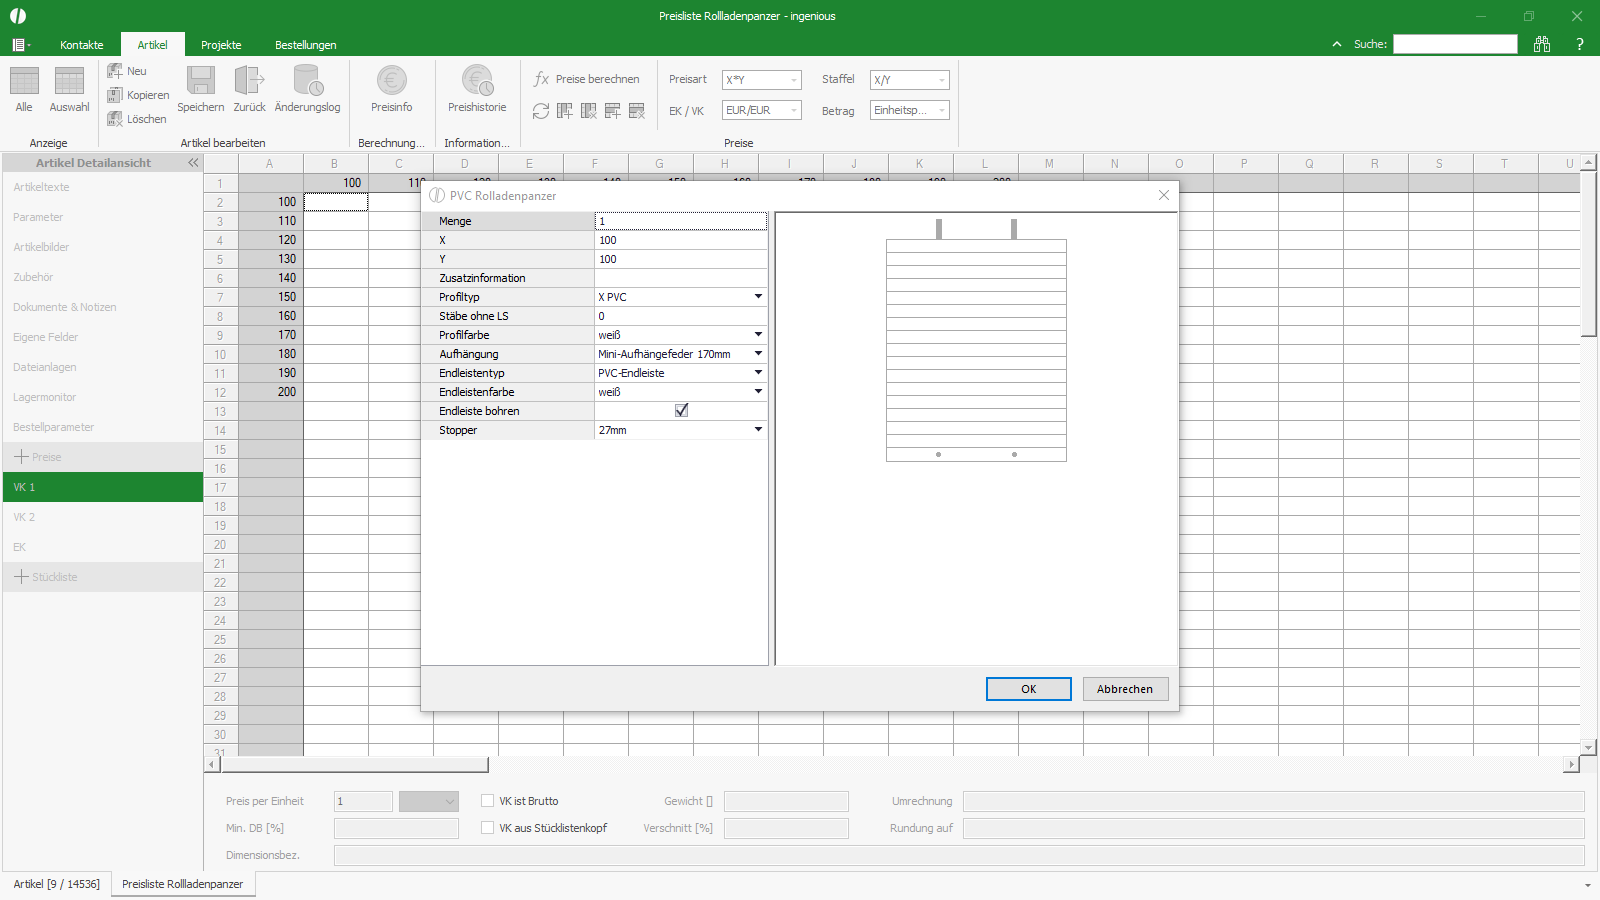
Task: Open Preisinfo euro icon
Action: 392,80
